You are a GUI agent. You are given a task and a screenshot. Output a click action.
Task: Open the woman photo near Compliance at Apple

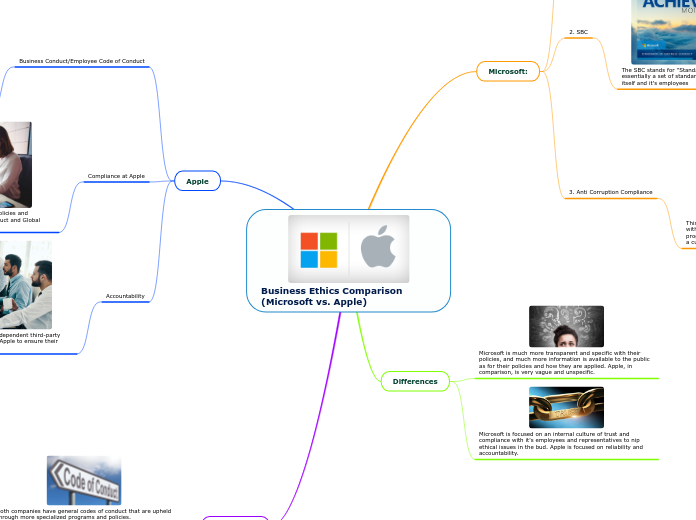tap(16, 165)
